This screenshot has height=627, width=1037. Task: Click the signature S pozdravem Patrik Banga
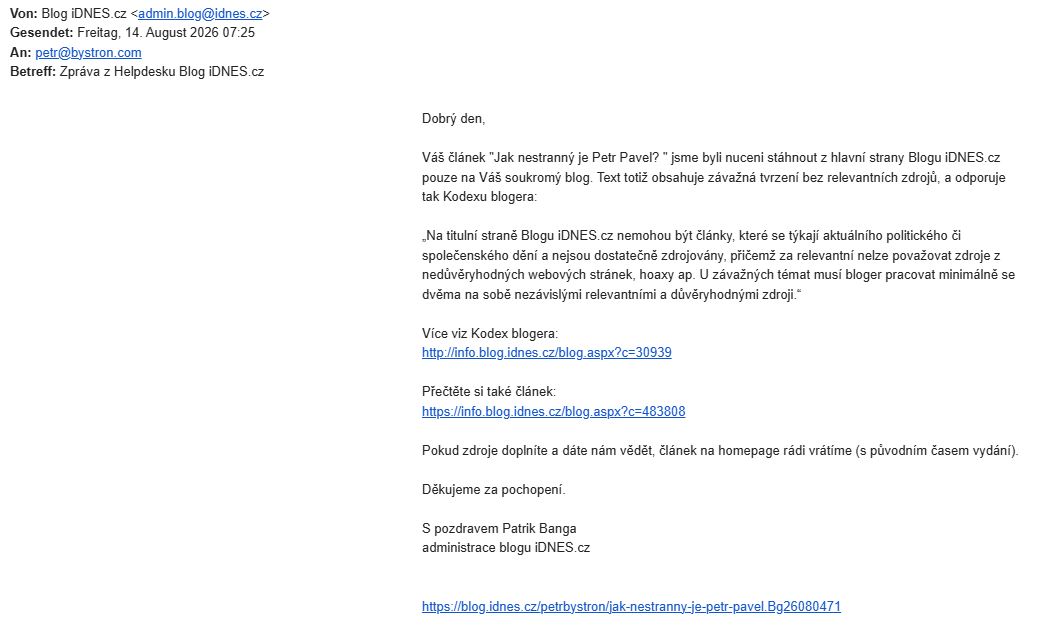tap(499, 528)
